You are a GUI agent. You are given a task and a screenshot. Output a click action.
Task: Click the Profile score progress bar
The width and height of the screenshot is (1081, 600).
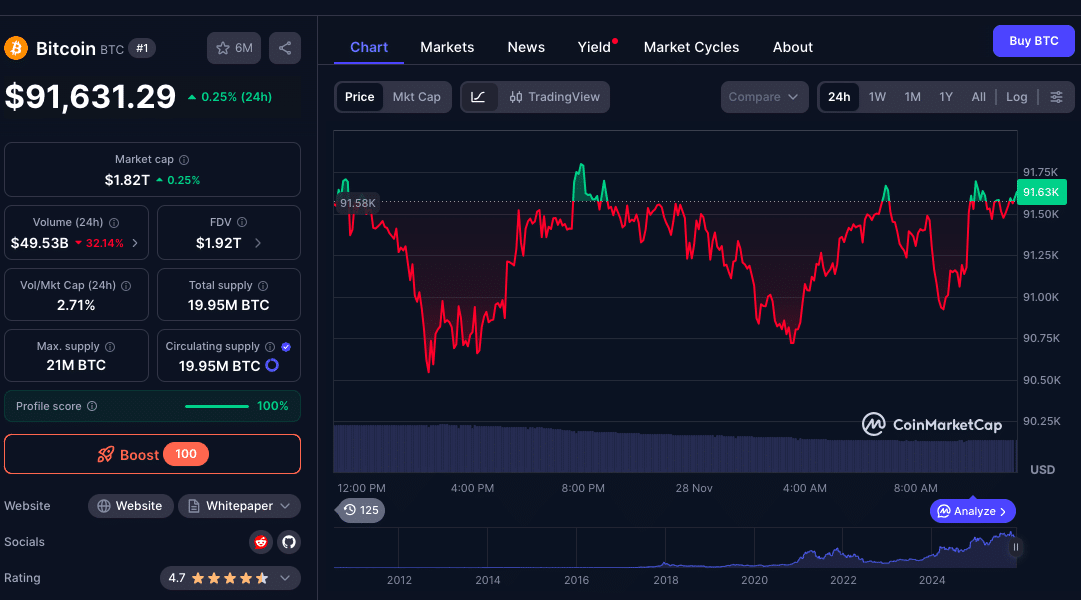coord(217,406)
